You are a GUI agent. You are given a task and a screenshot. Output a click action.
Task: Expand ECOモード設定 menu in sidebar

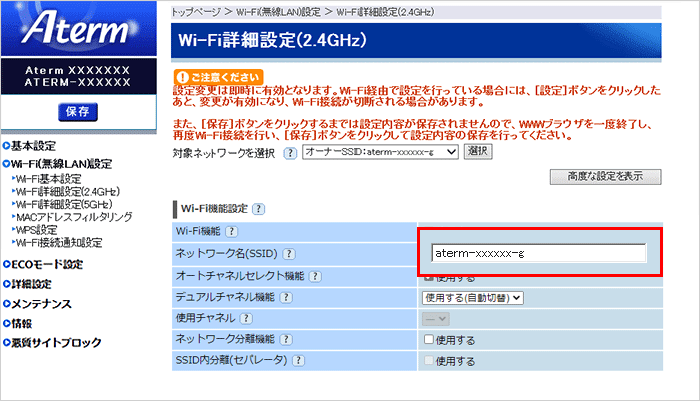[x=46, y=265]
